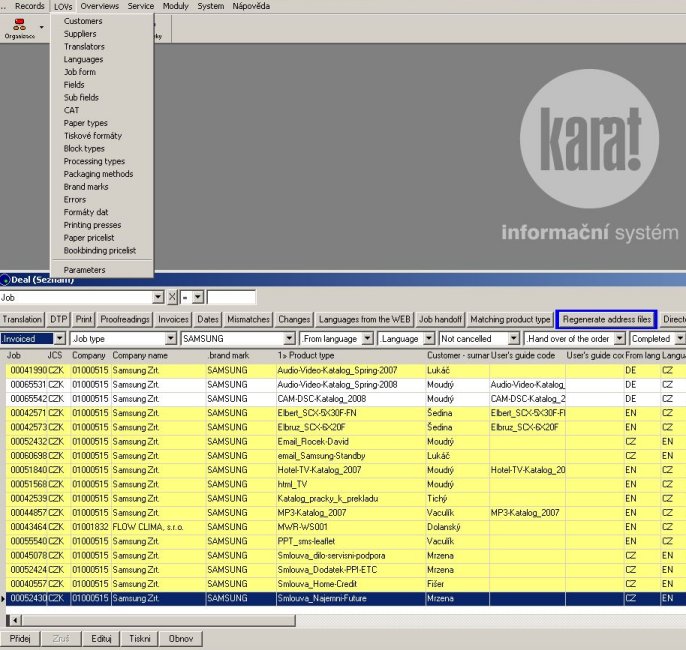Viewport: 686px width, 650px height.
Task: Click the Print button
Action: pyautogui.click(x=84, y=319)
